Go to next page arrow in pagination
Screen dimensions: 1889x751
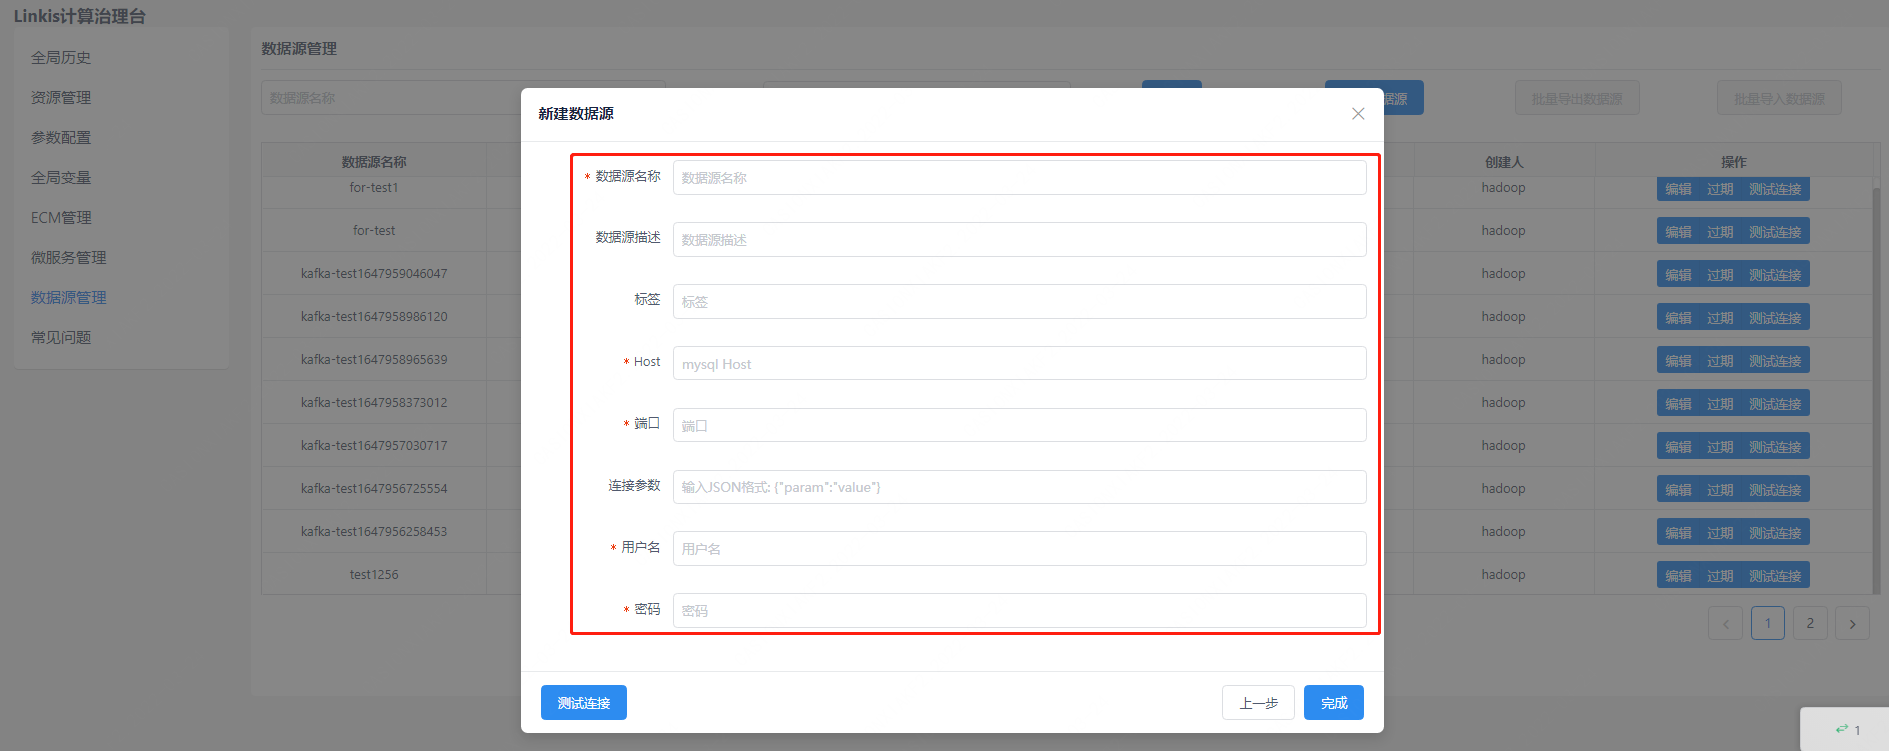tap(1852, 624)
